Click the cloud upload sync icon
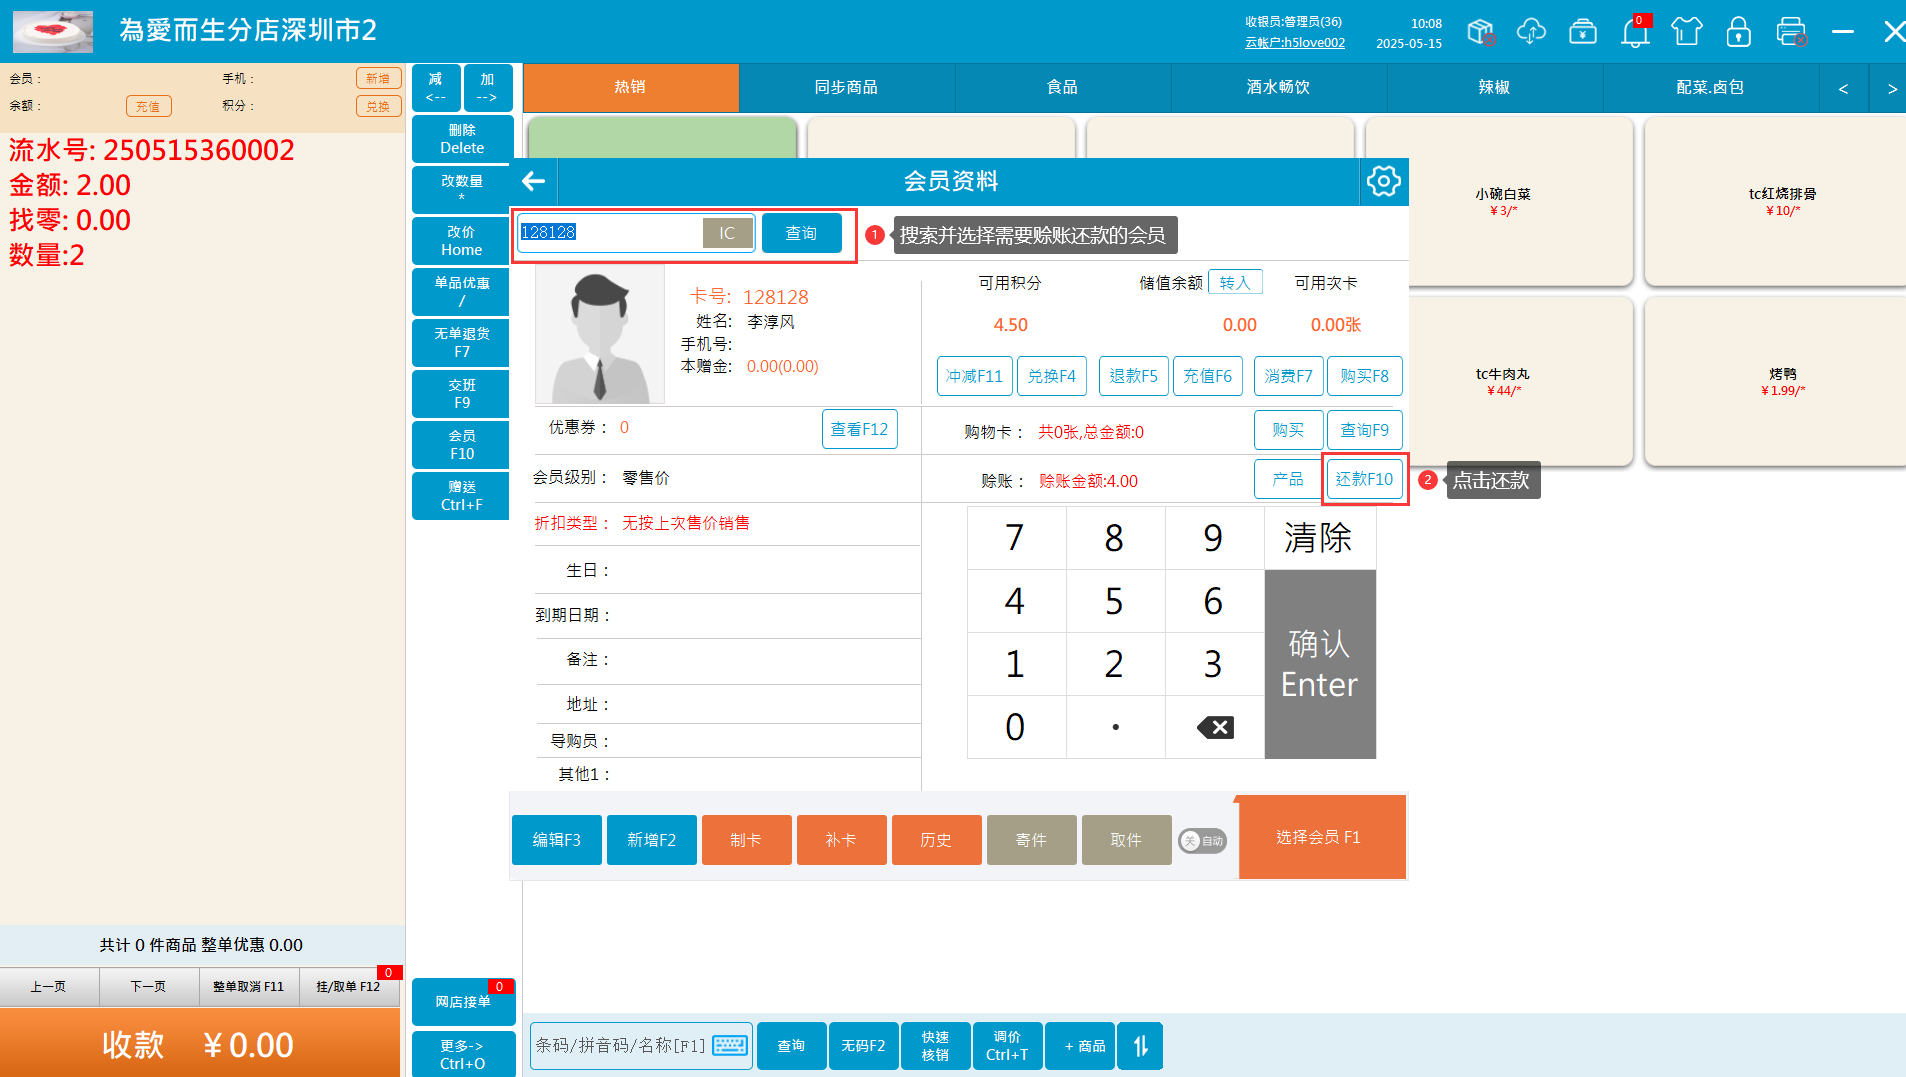The width and height of the screenshot is (1906, 1077). point(1531,32)
